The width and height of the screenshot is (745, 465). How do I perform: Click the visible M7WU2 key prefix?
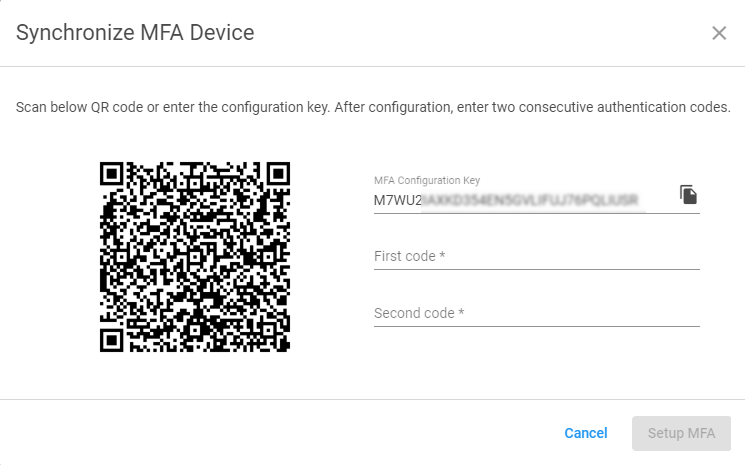click(x=396, y=200)
